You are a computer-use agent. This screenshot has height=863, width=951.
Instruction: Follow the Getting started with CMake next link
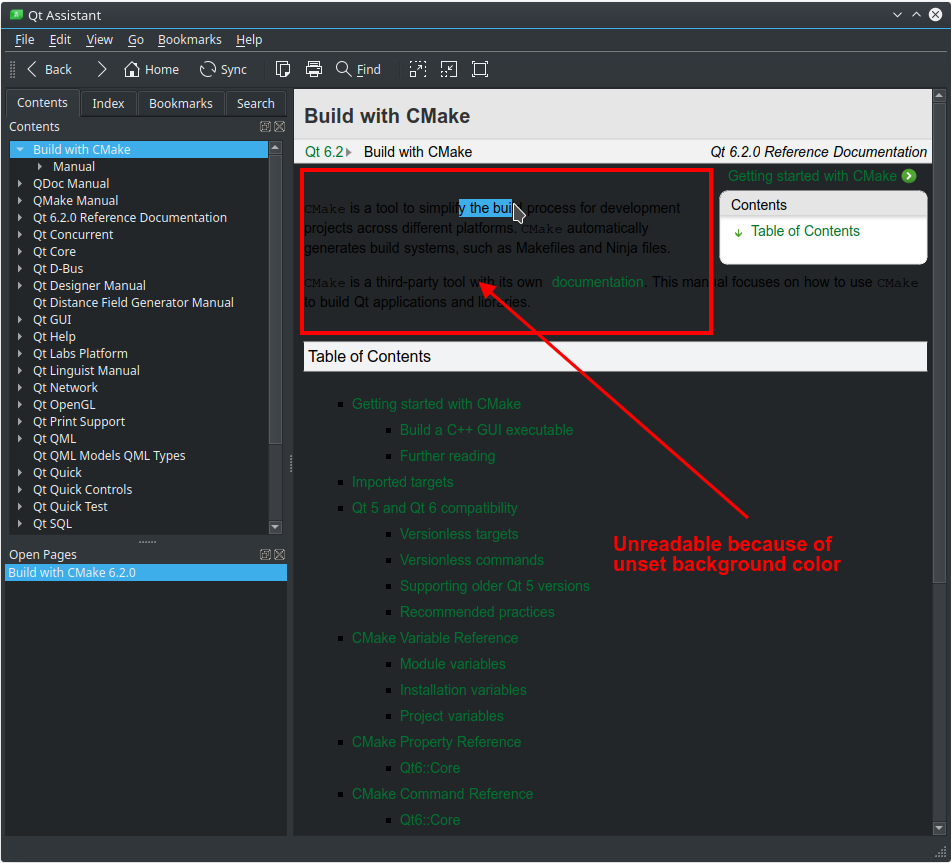tap(812, 176)
